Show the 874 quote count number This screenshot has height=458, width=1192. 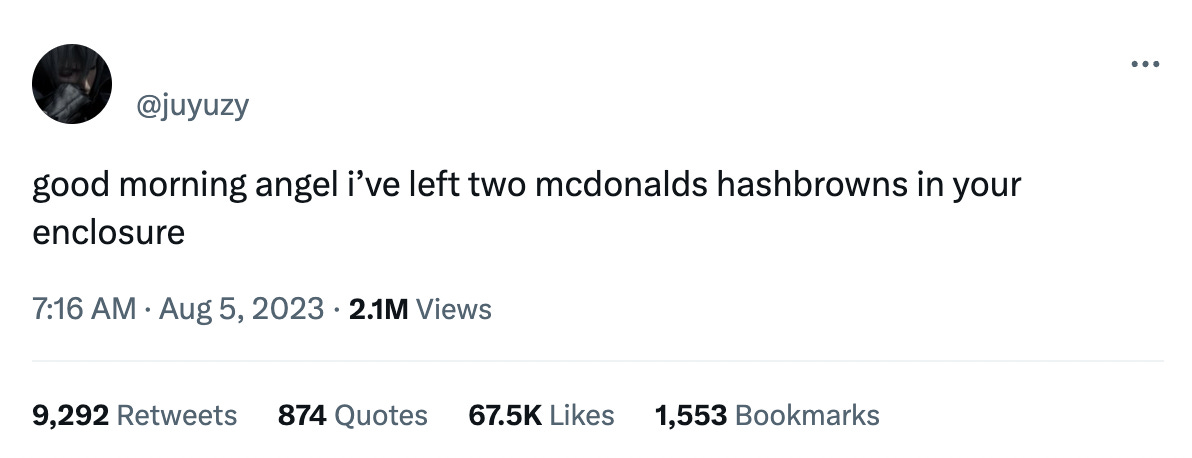pos(302,415)
